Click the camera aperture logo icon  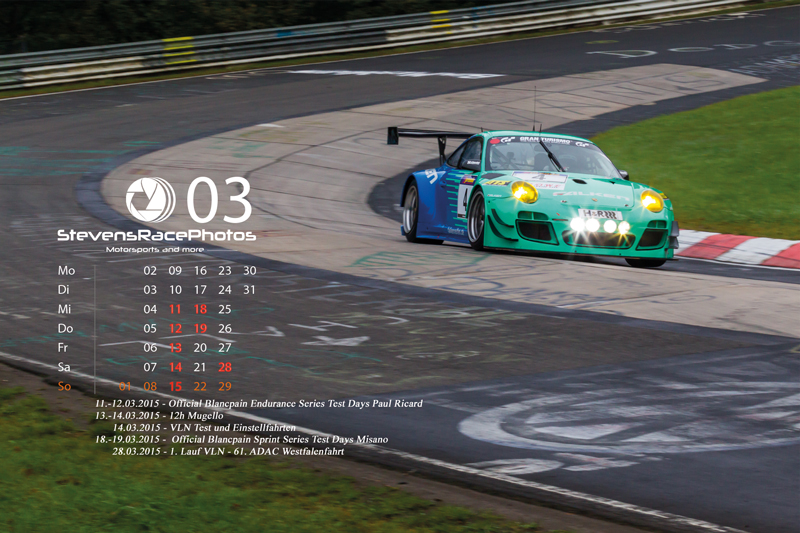pyautogui.click(x=151, y=199)
